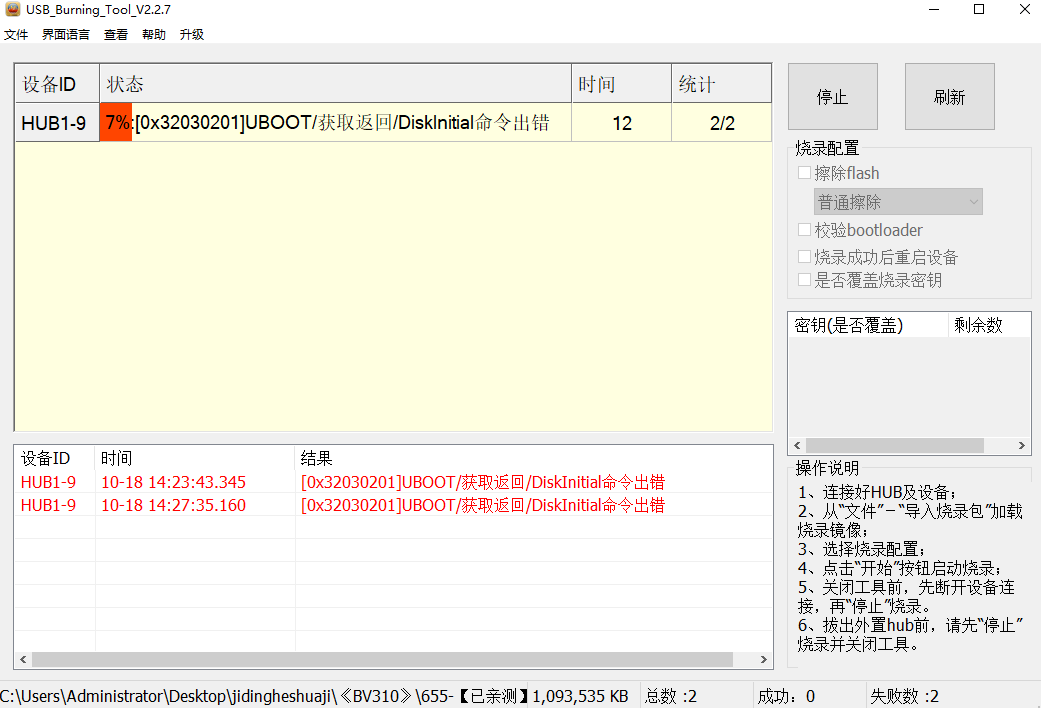Screen dimensions: 1041x708
Task: Click the orange 7% progress bar
Action: click(116, 123)
